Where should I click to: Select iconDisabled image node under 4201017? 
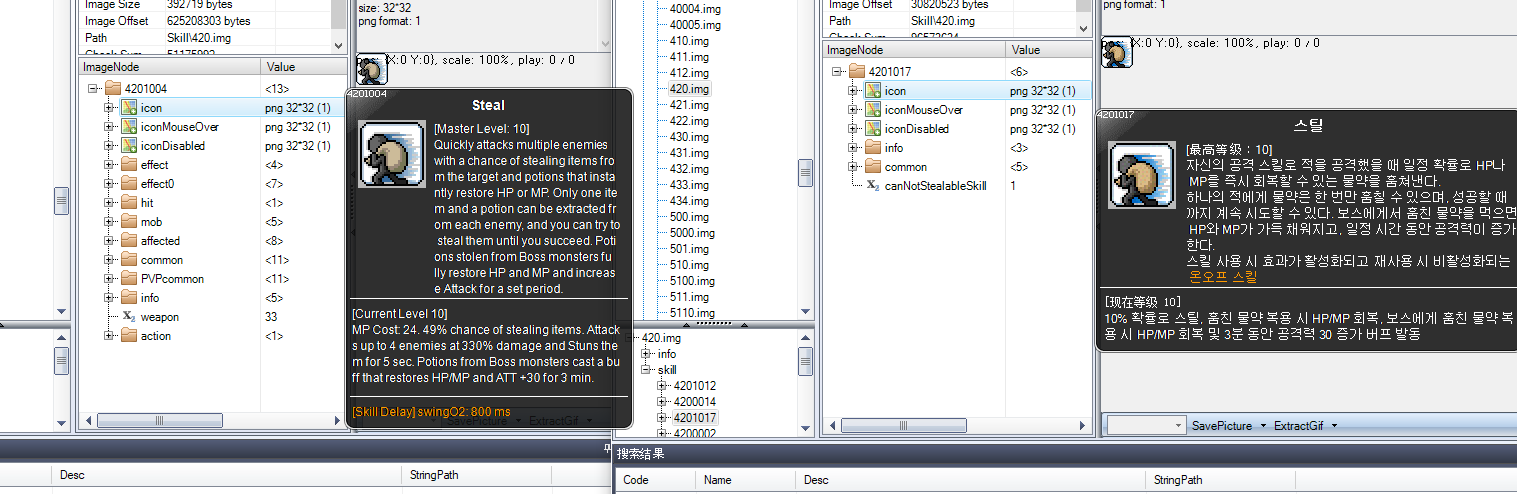coord(916,129)
